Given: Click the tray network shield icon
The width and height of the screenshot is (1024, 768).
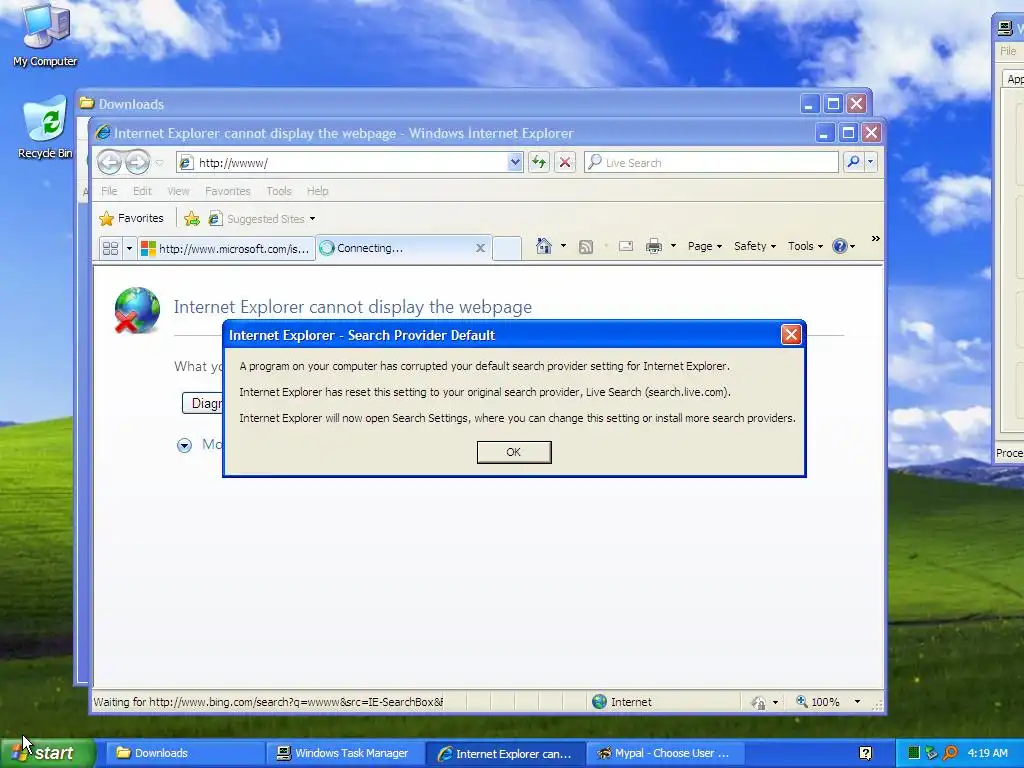Looking at the screenshot, I should 931,754.
